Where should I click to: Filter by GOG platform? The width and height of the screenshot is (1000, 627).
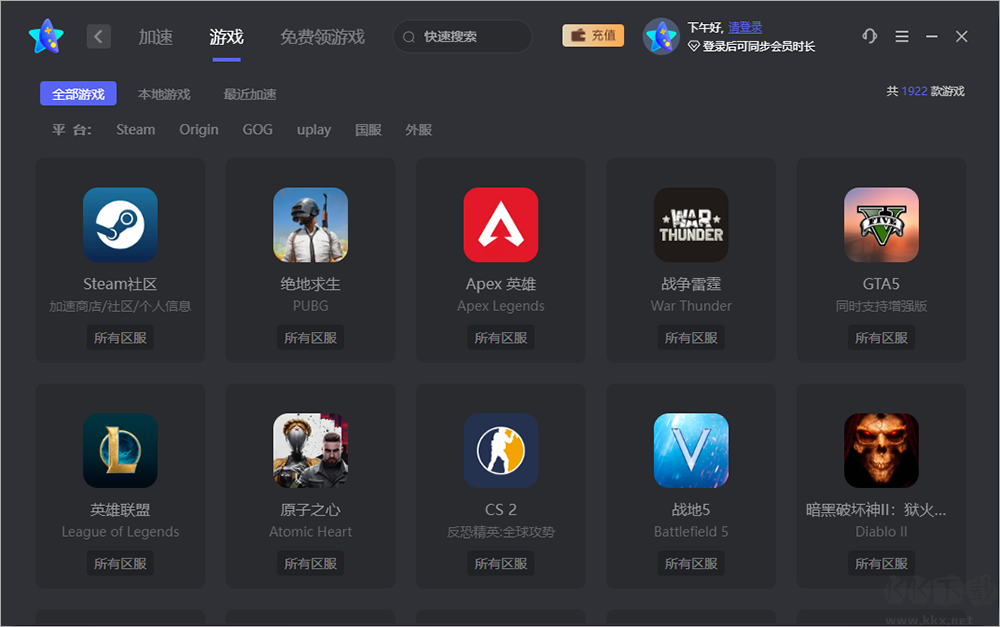coord(258,129)
